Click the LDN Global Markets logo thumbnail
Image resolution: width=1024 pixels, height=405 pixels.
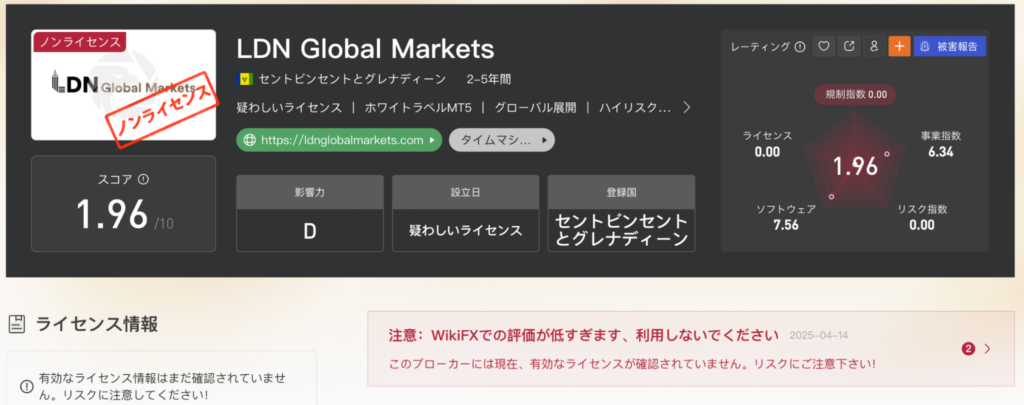click(x=123, y=85)
